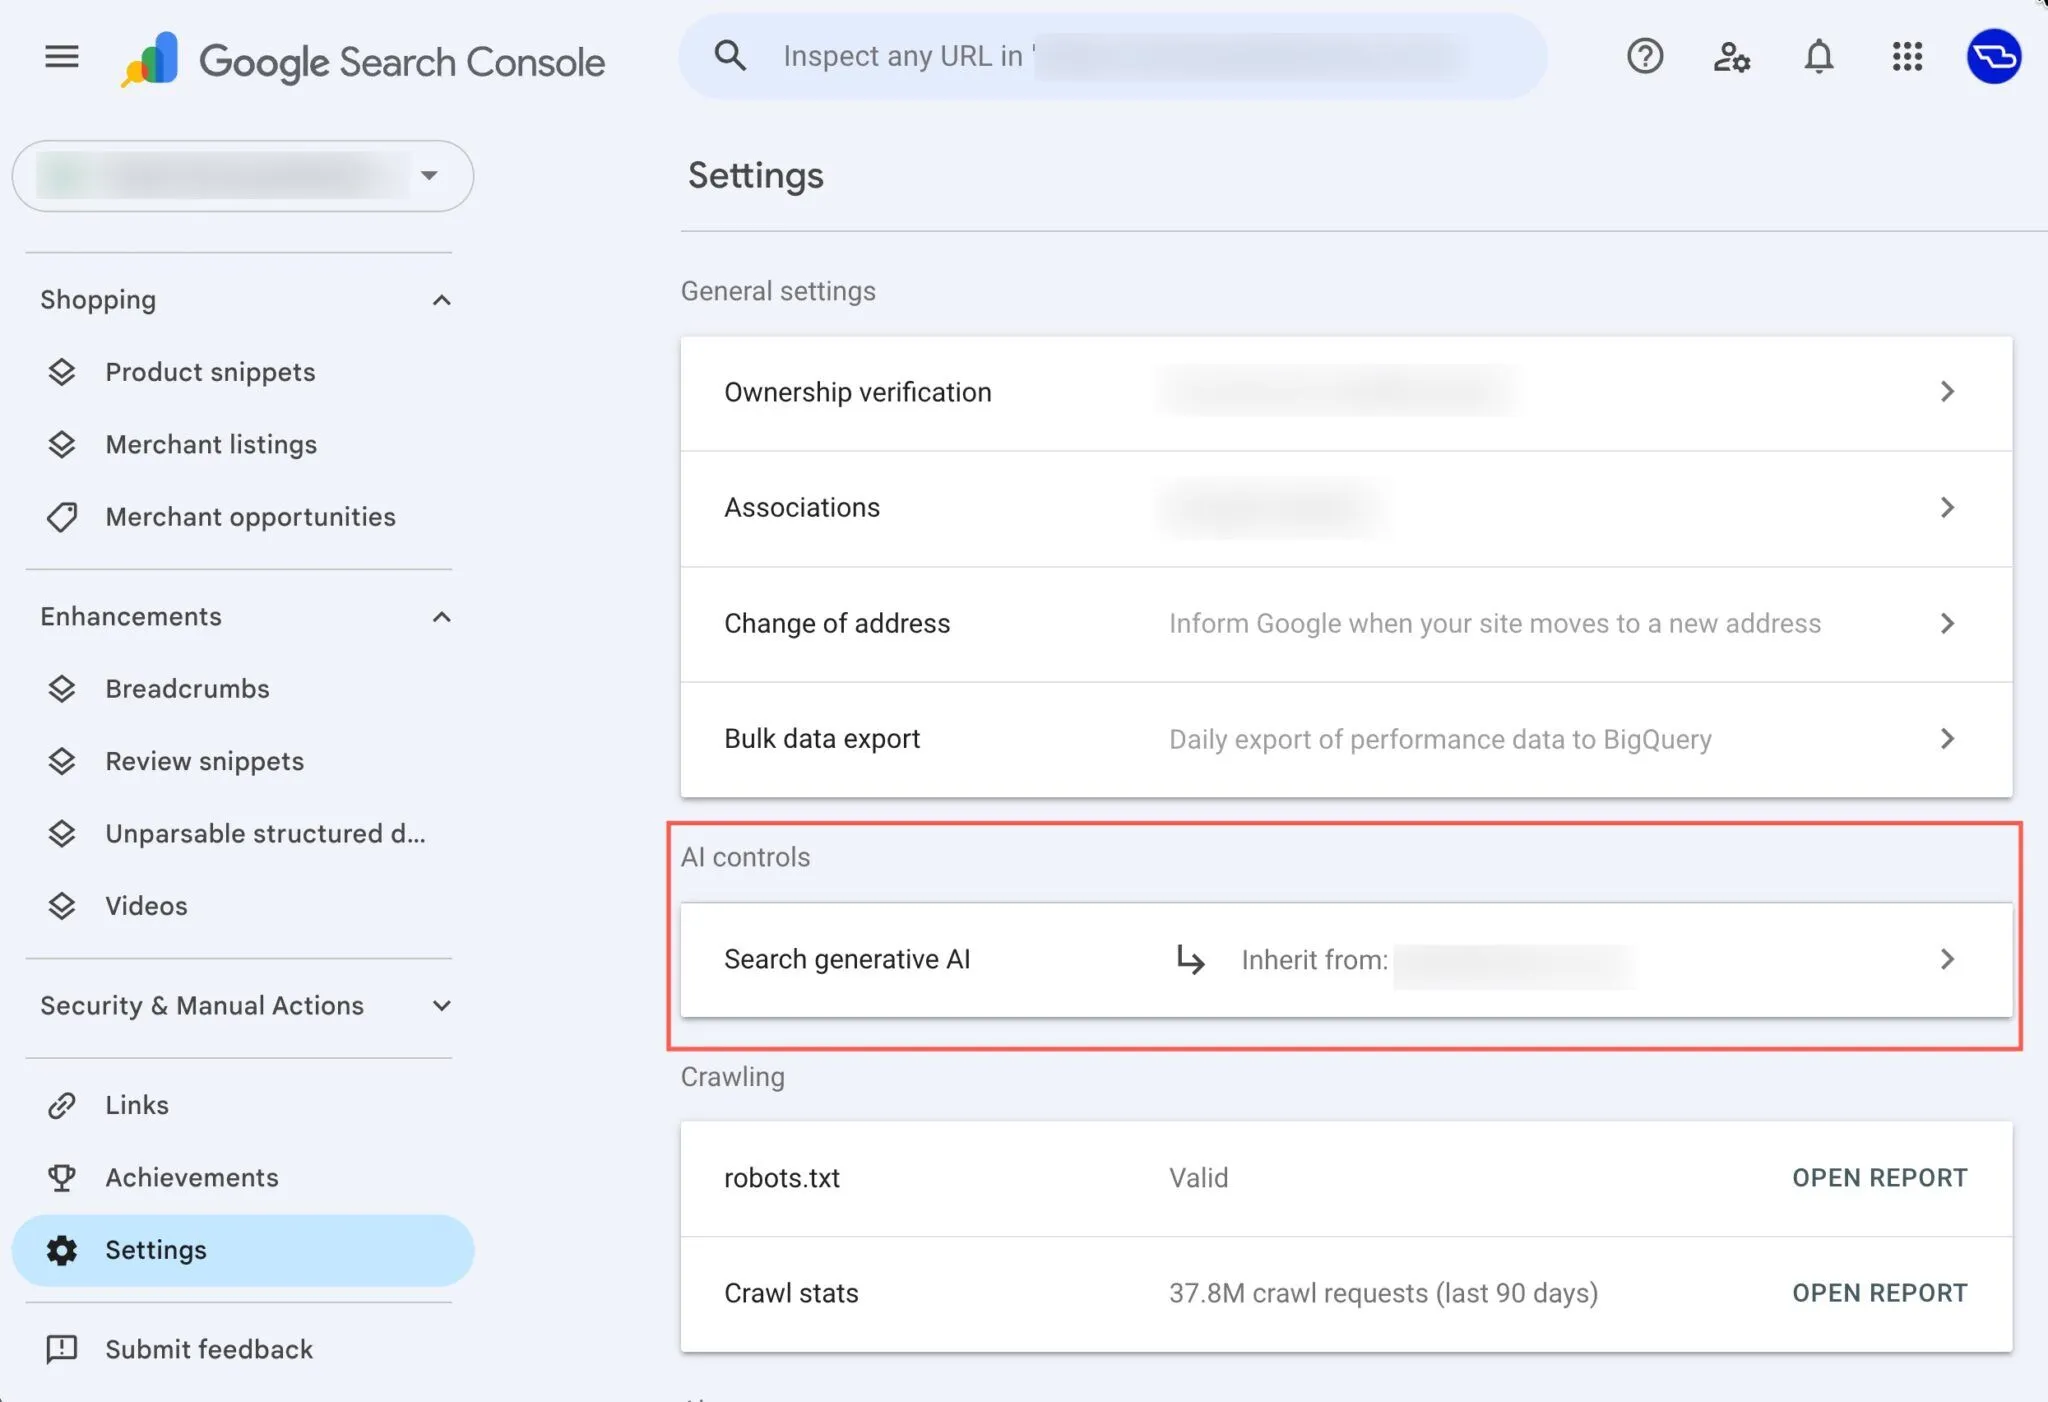Viewport: 2048px width, 1402px height.
Task: Open the notifications bell
Action: [1818, 56]
